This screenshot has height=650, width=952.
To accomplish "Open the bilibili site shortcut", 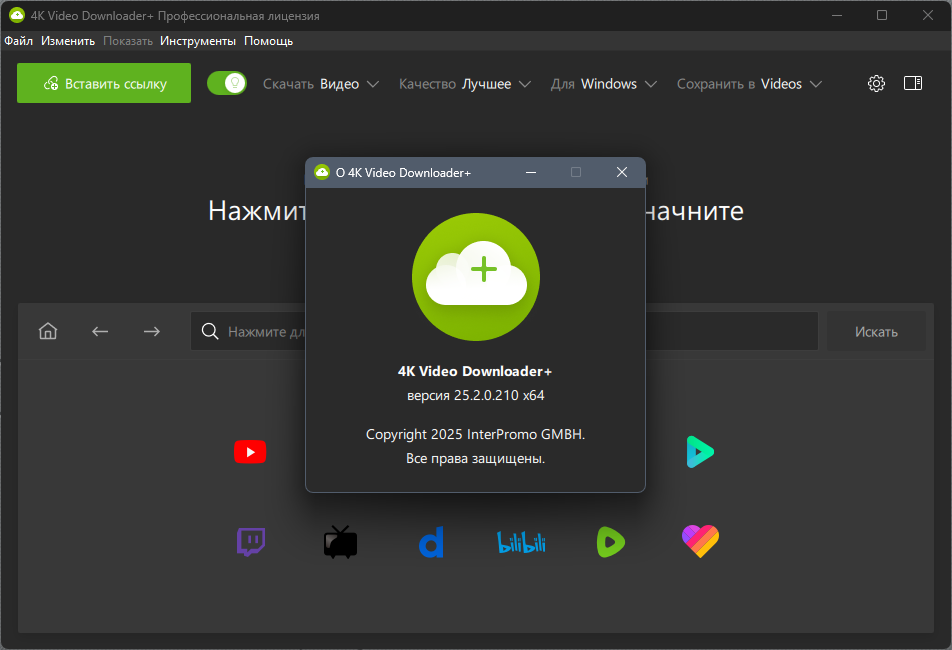I will click(522, 543).
